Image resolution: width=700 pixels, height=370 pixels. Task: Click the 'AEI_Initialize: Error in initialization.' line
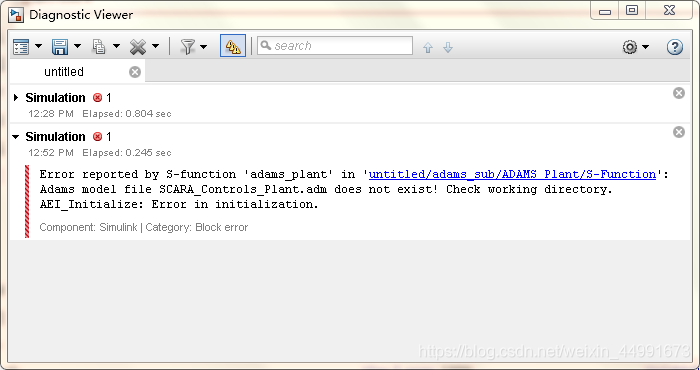[x=179, y=204]
